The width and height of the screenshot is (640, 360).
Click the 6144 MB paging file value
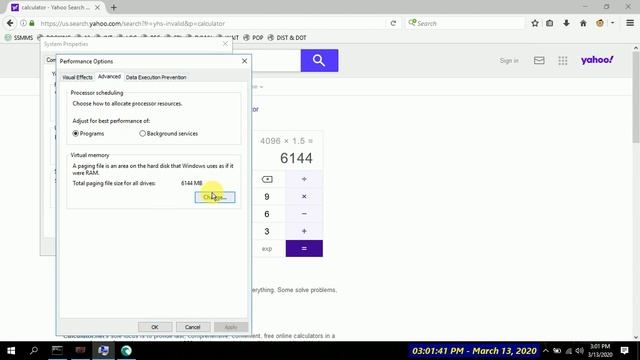click(x=191, y=183)
